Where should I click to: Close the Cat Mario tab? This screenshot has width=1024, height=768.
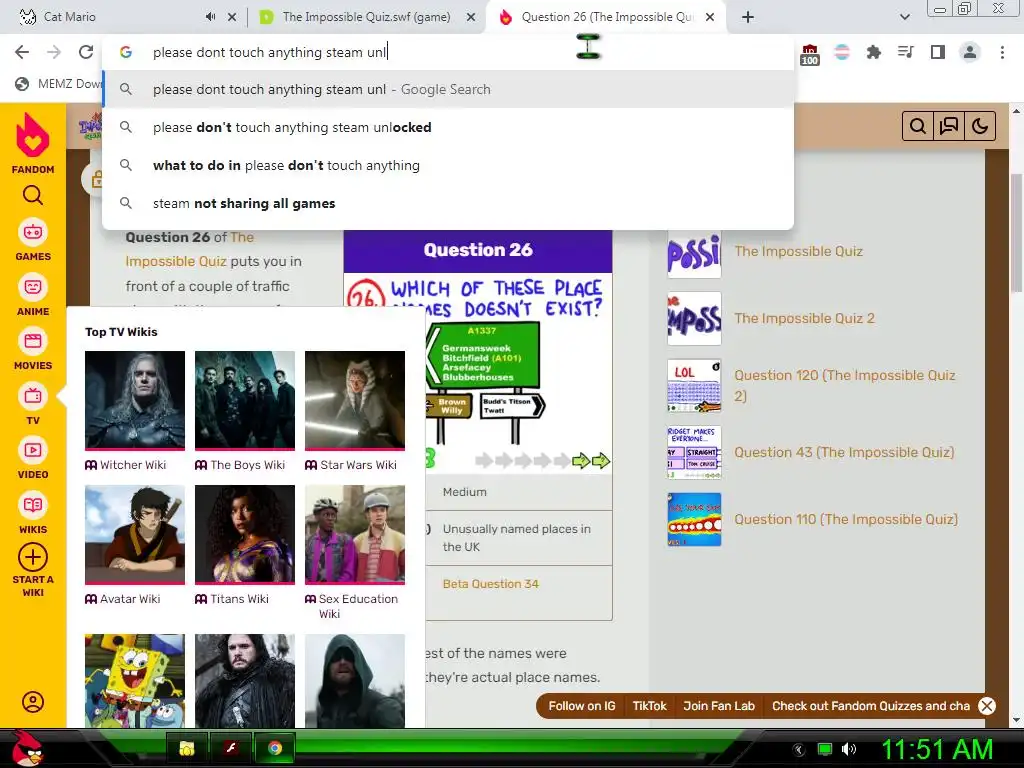pyautogui.click(x=232, y=17)
